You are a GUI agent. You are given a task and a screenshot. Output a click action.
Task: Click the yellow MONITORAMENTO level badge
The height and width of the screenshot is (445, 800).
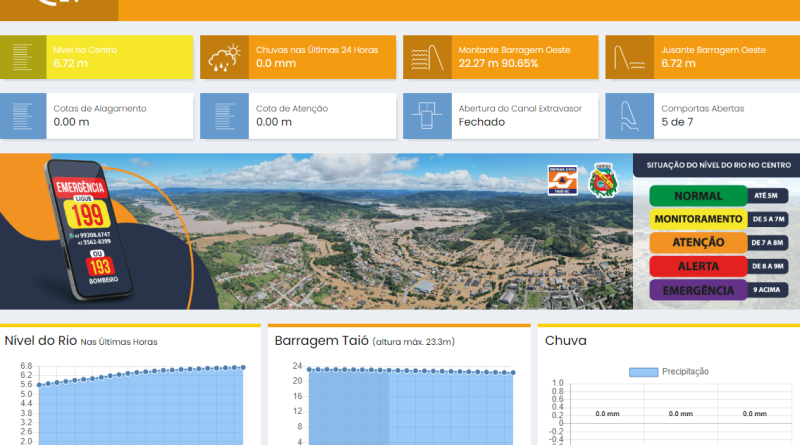(x=698, y=219)
